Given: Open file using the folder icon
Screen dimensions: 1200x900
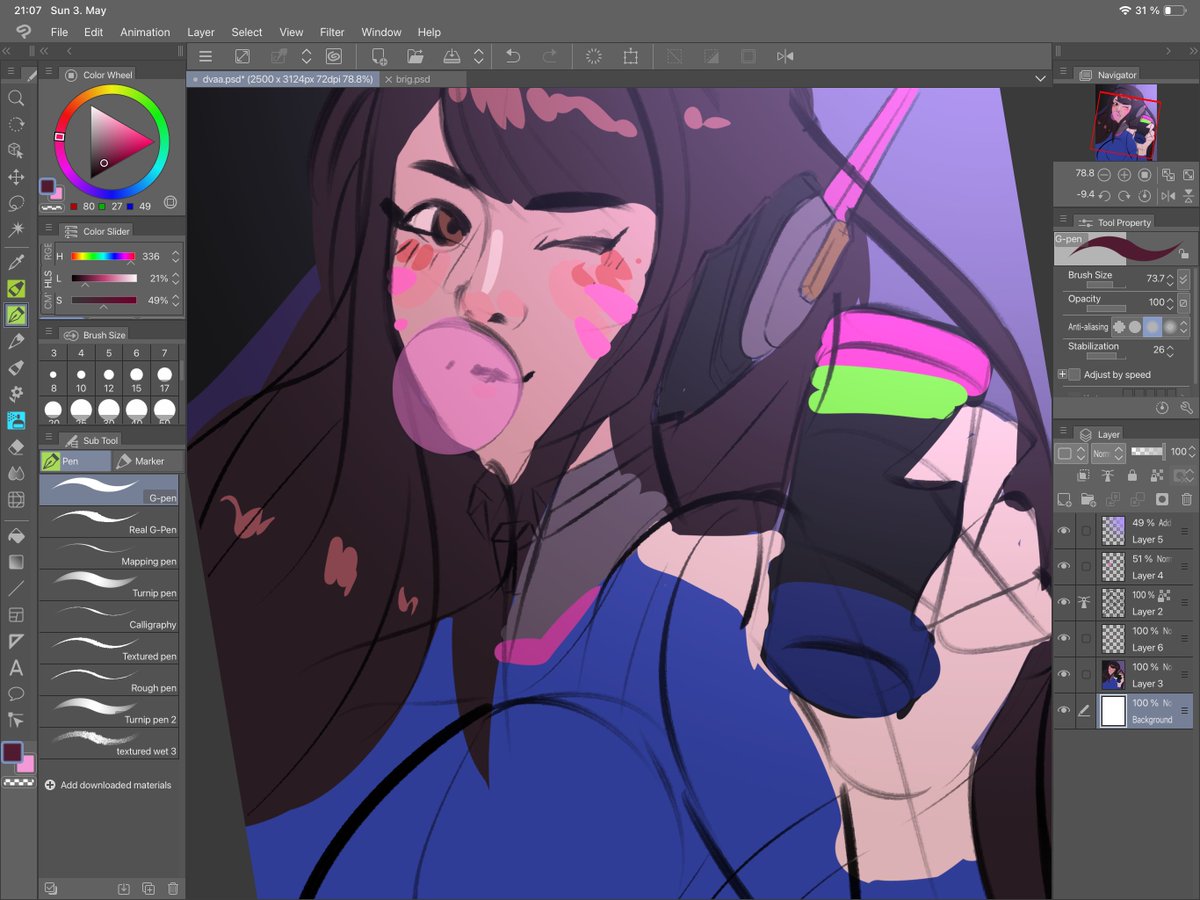Looking at the screenshot, I should pos(415,57).
